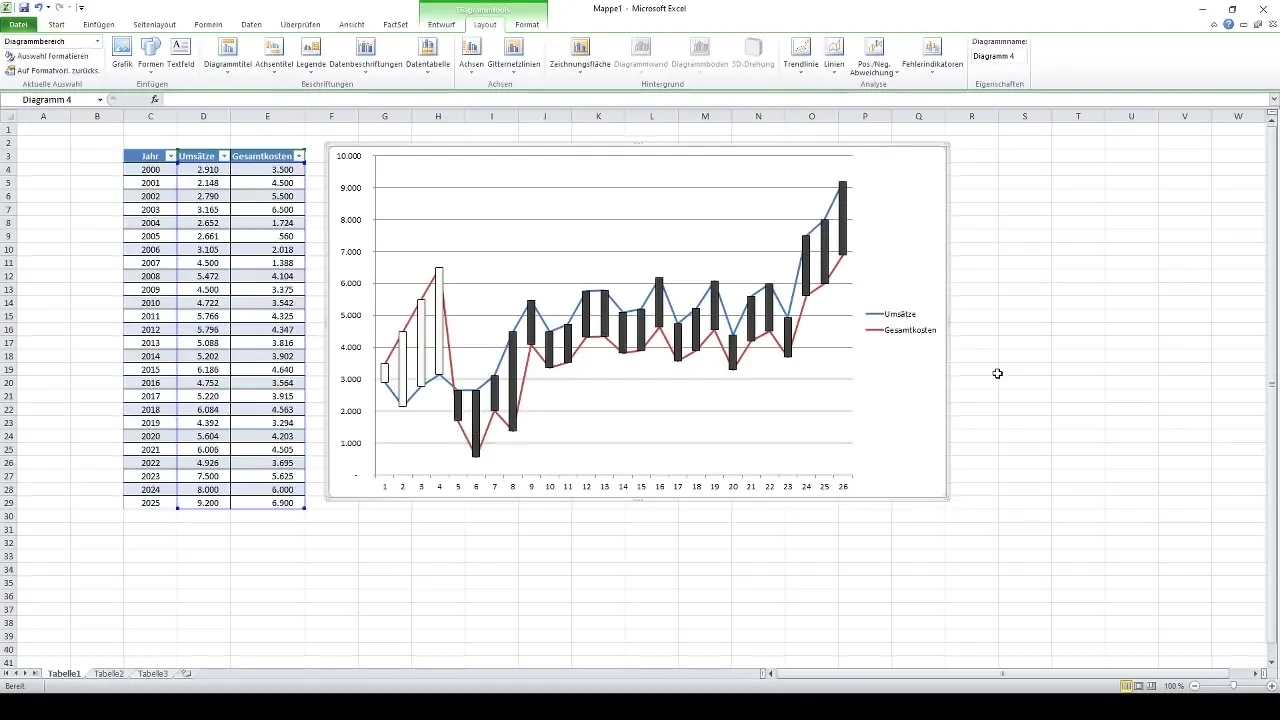This screenshot has height=720, width=1280.
Task: Open Jahr column filter dropdown
Action: click(x=170, y=156)
